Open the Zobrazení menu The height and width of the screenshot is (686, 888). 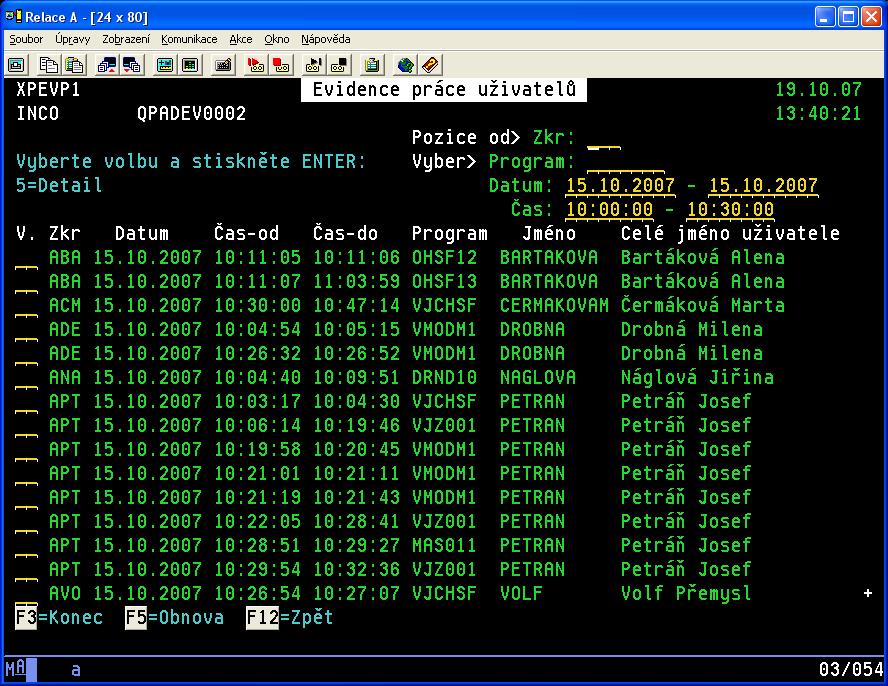click(x=126, y=39)
